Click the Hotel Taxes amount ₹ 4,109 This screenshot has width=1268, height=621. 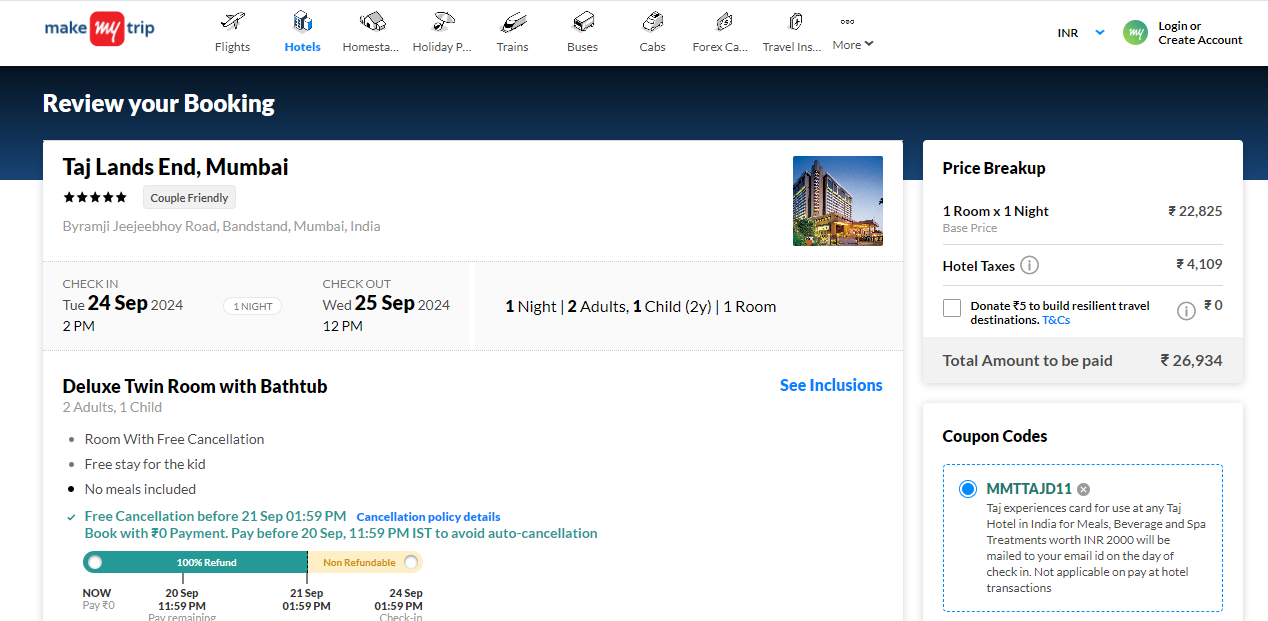coord(1199,265)
